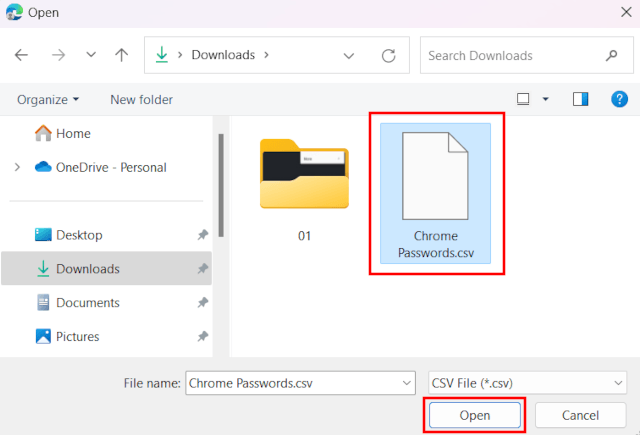Click the Edge icon in title bar
The height and width of the screenshot is (435, 640).
click(14, 12)
